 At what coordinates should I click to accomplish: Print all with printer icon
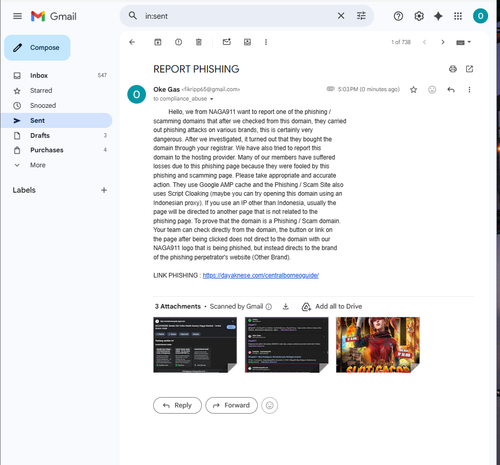[453, 69]
